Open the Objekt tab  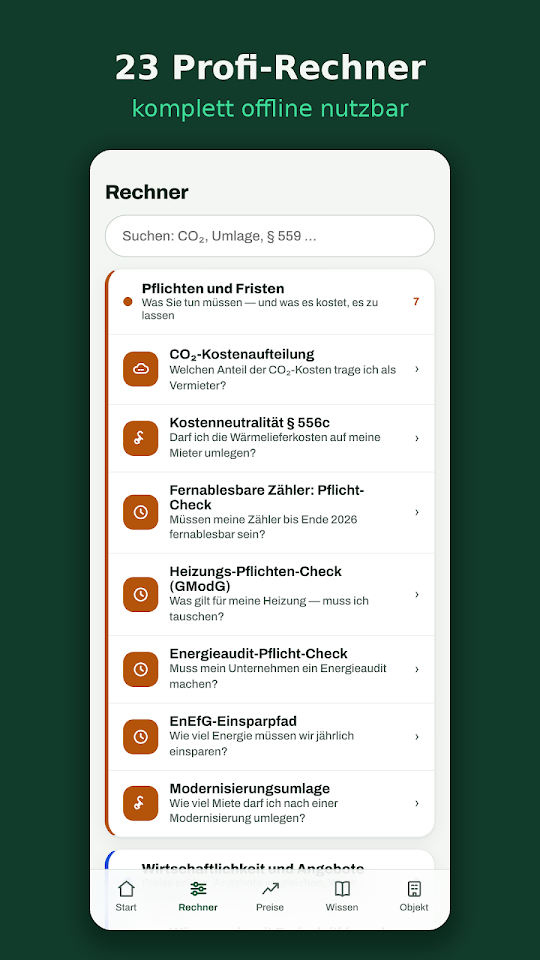pos(414,896)
